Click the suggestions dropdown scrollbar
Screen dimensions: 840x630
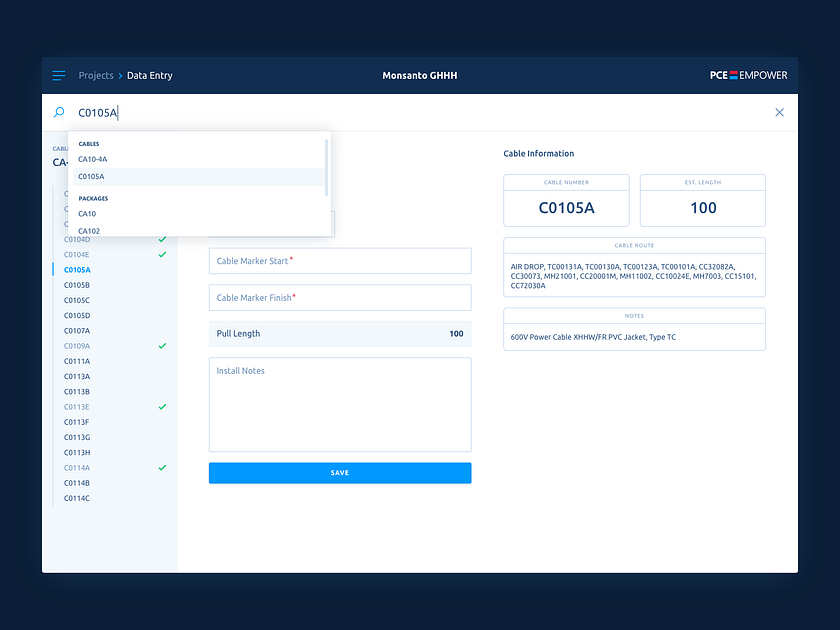(x=326, y=168)
